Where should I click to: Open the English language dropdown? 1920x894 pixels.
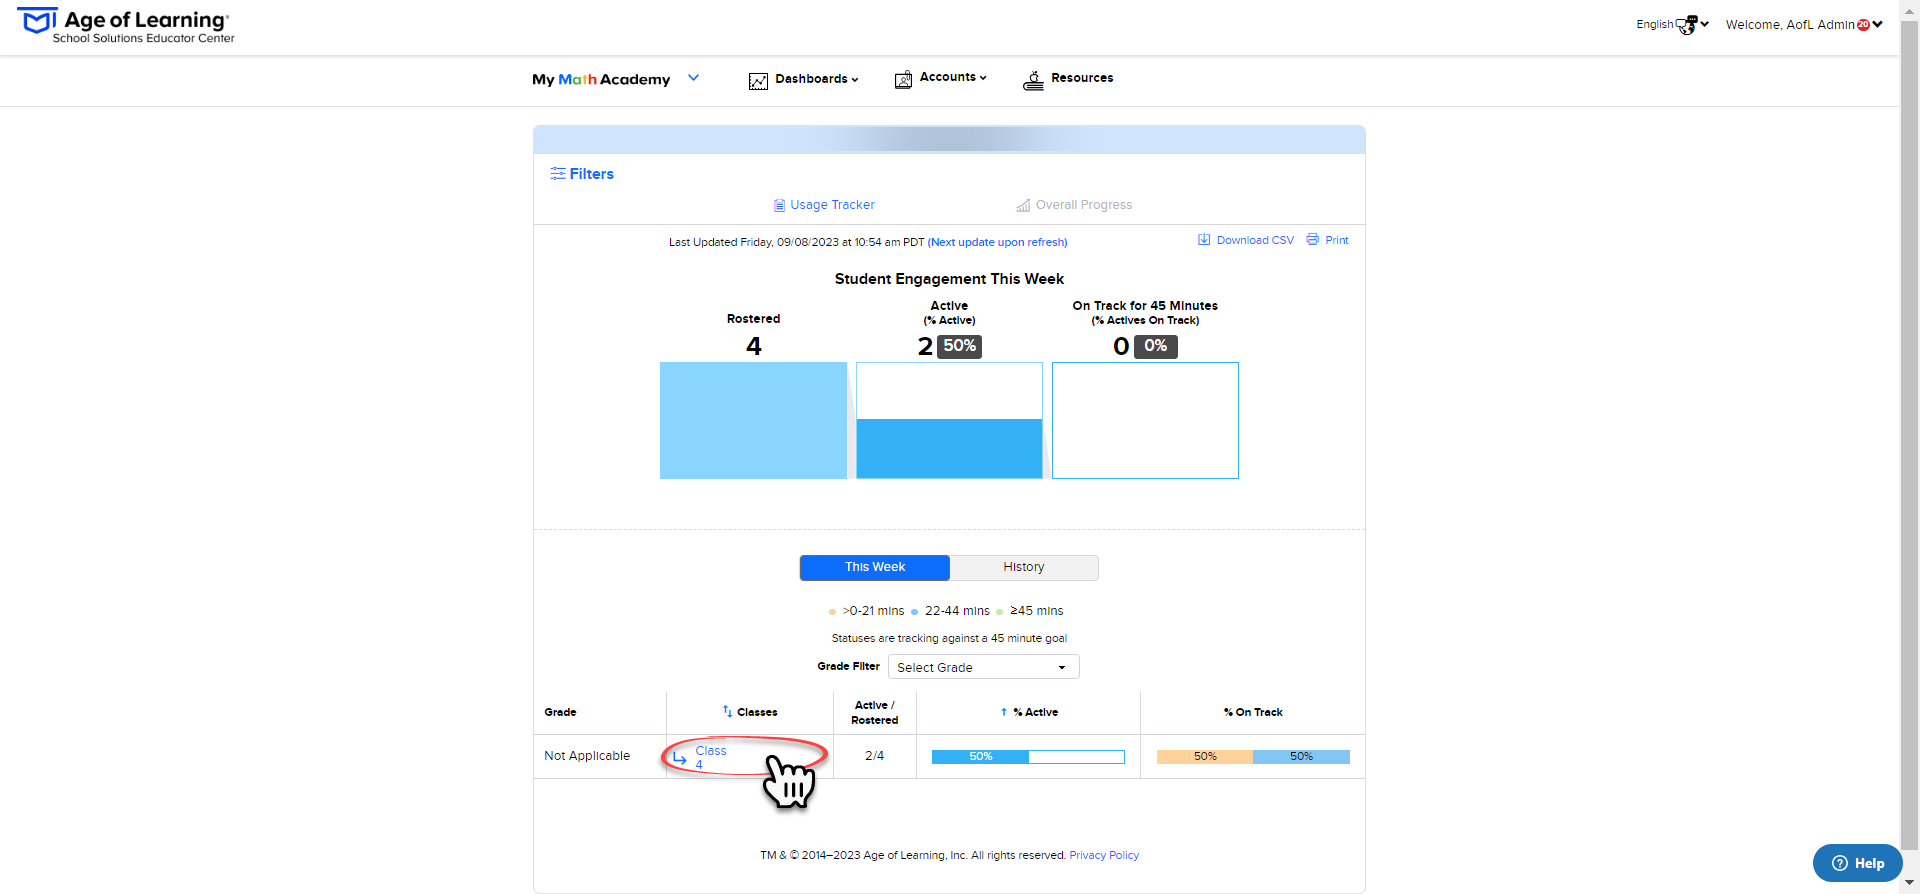(x=1672, y=25)
